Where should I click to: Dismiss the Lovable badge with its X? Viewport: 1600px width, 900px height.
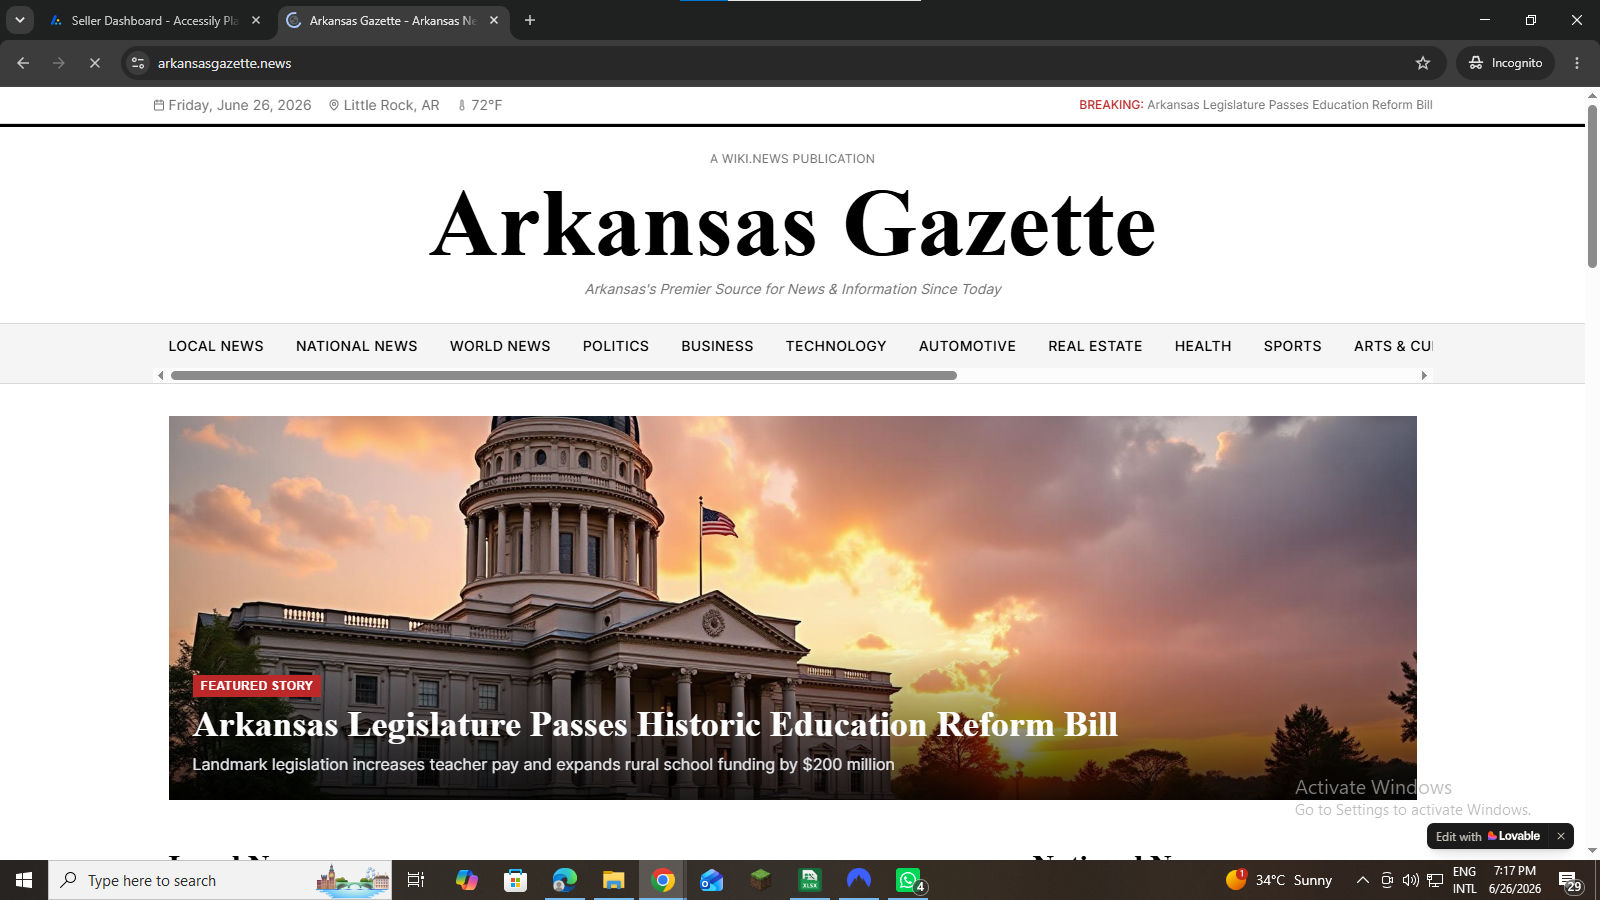coord(1560,836)
